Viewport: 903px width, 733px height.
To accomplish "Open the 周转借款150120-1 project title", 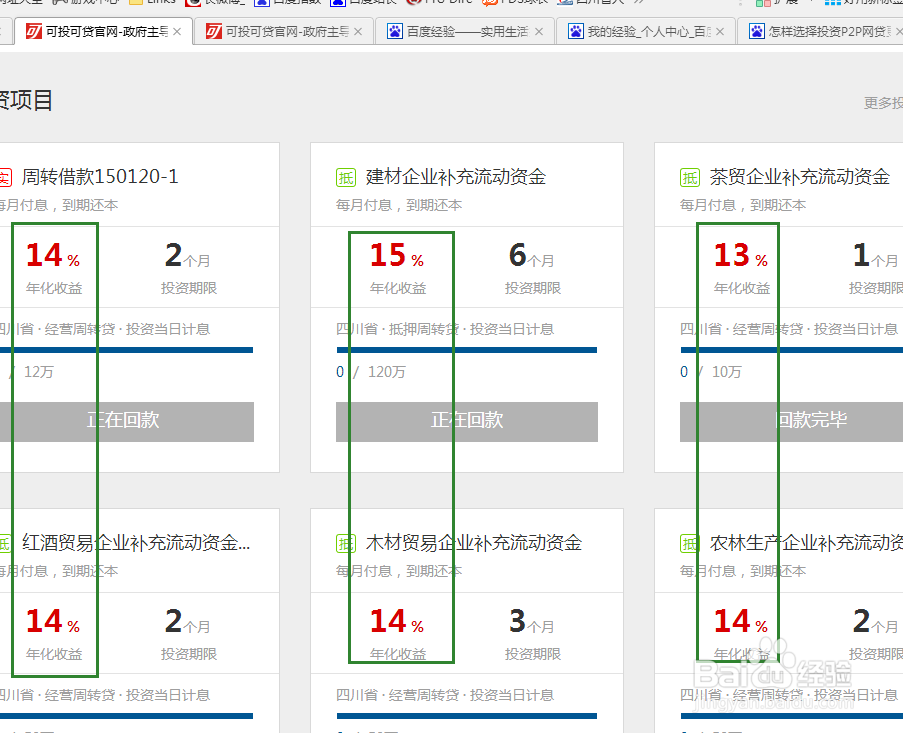I will pos(100,176).
